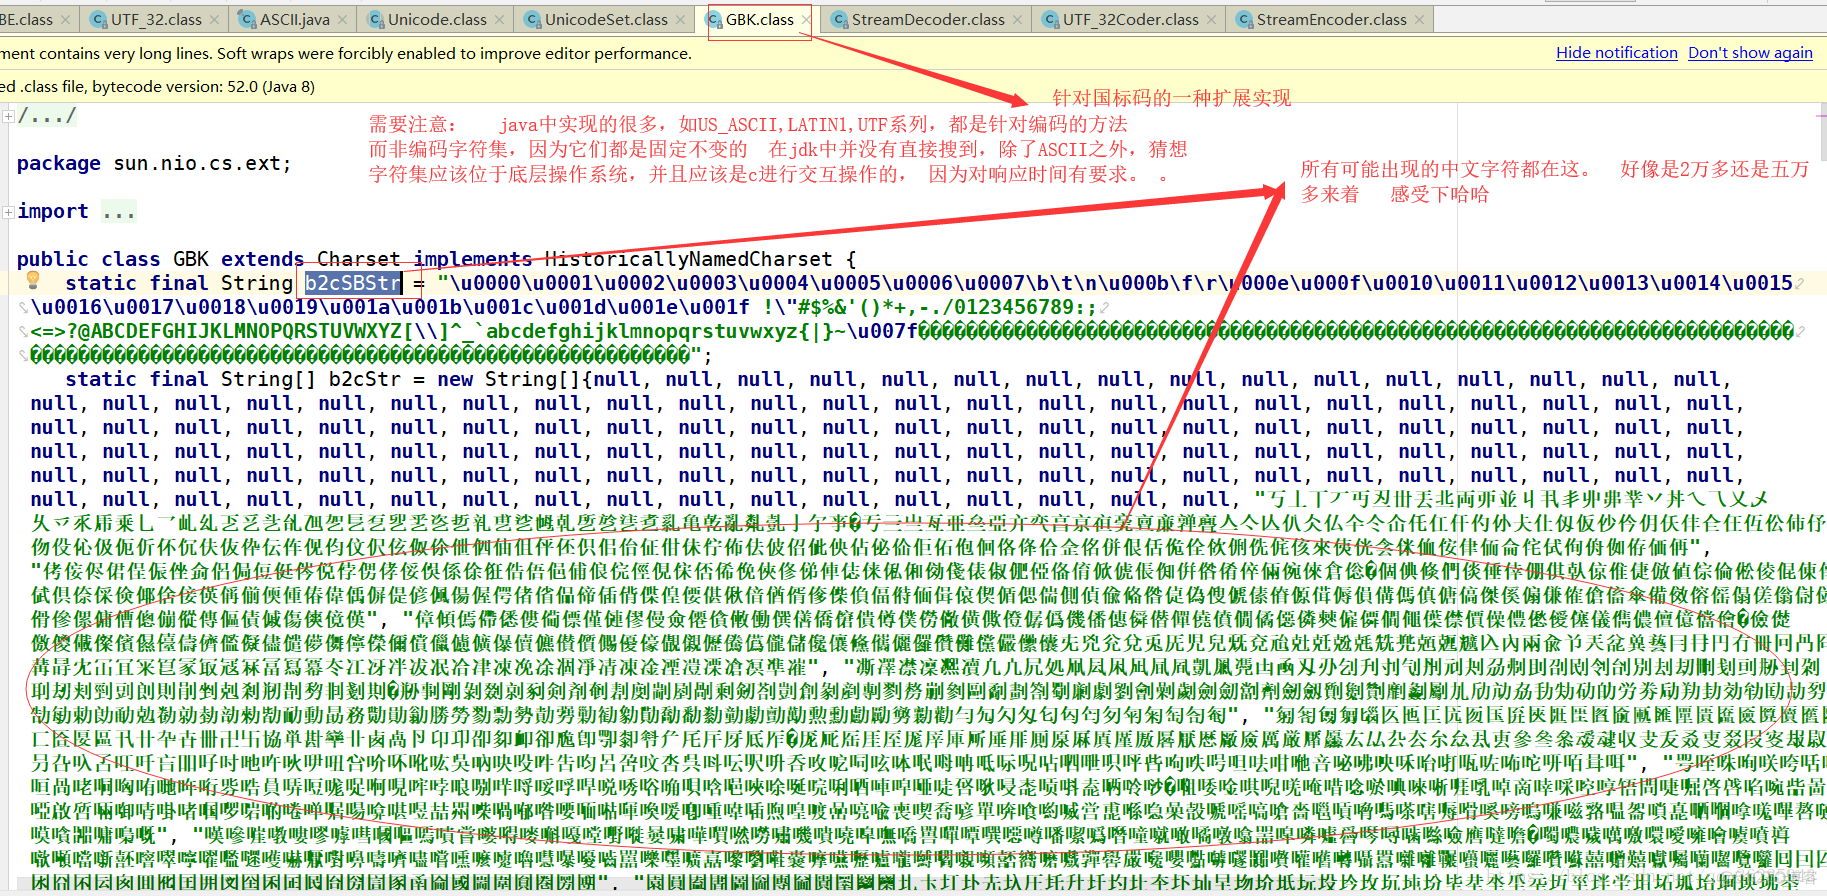Viewport: 1827px width, 896px height.
Task: Click the Charset superclass name
Action: [x=358, y=259]
